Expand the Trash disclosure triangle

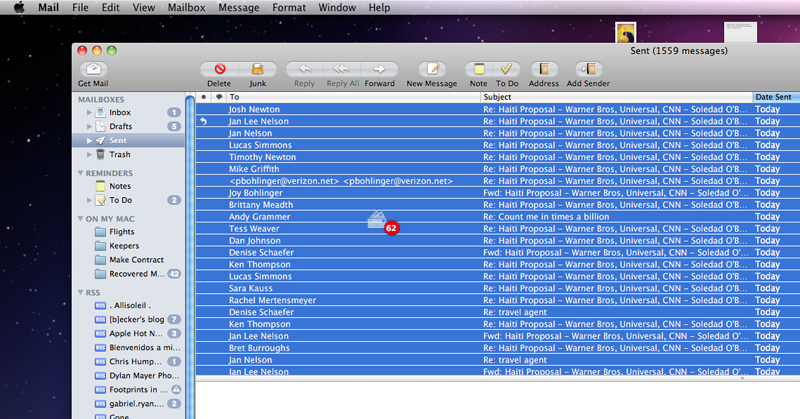point(89,154)
